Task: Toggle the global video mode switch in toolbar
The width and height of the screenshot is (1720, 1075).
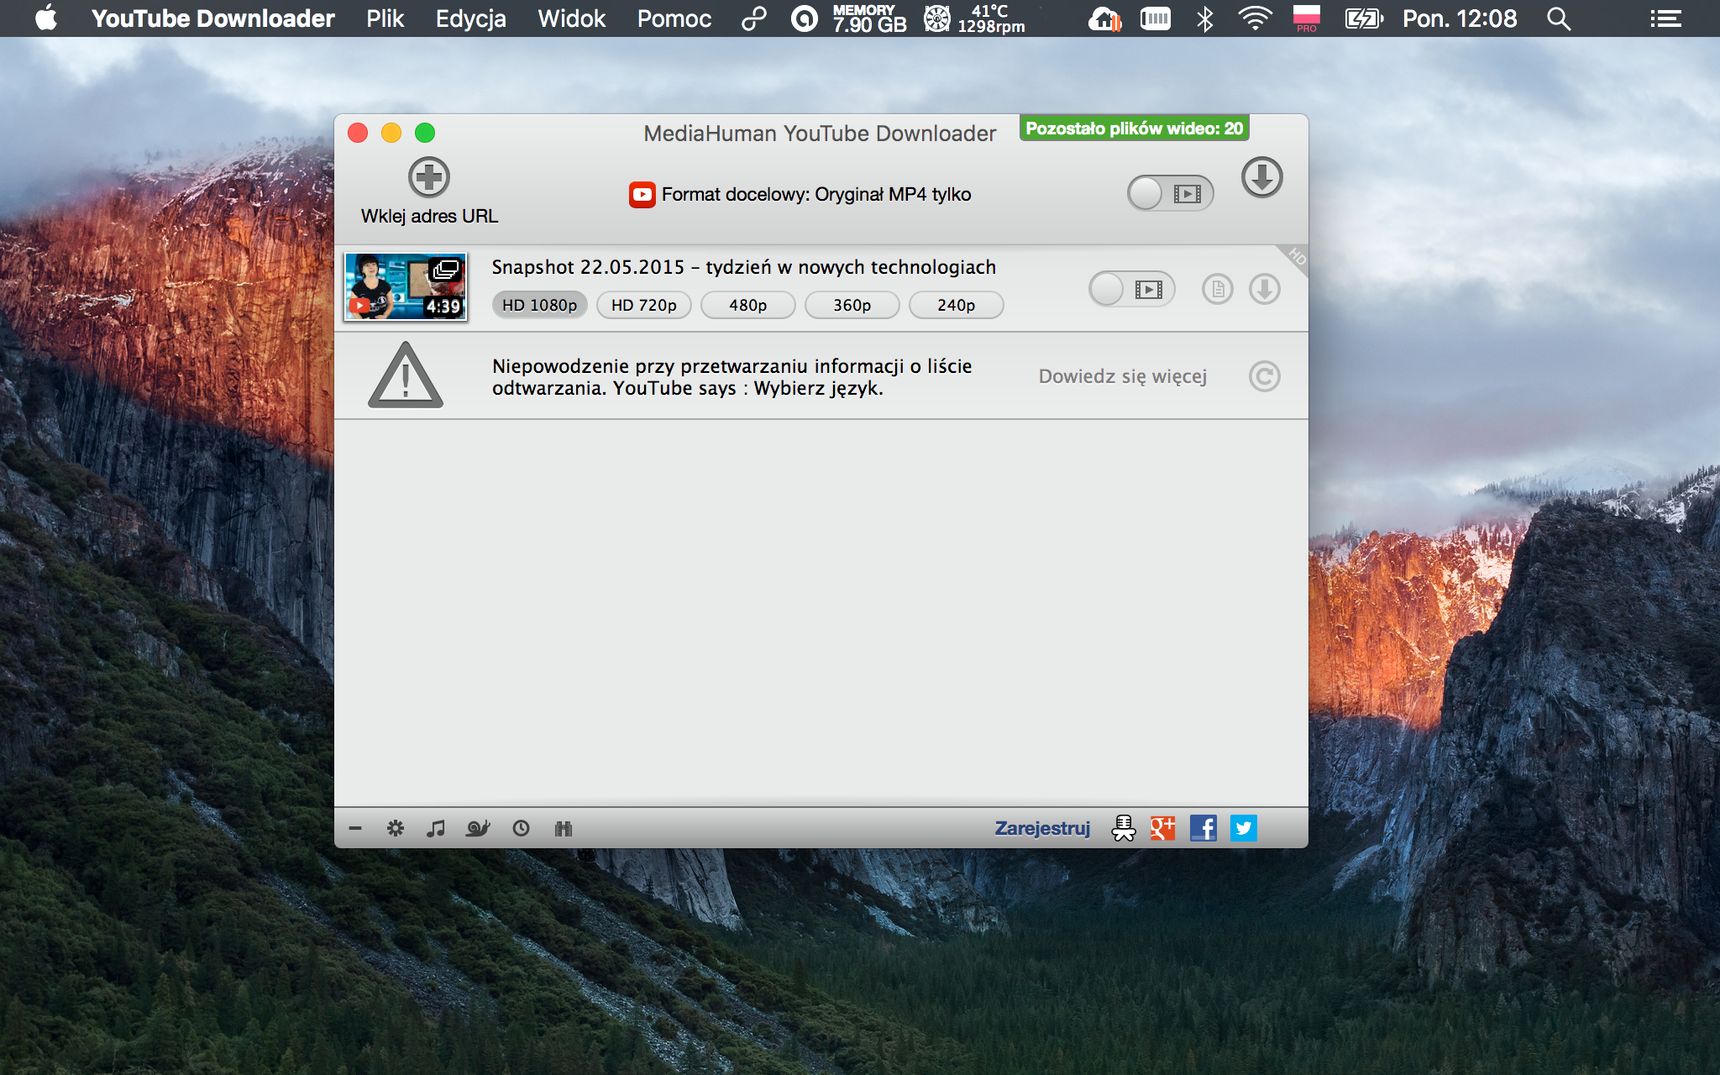Action: 1170,193
